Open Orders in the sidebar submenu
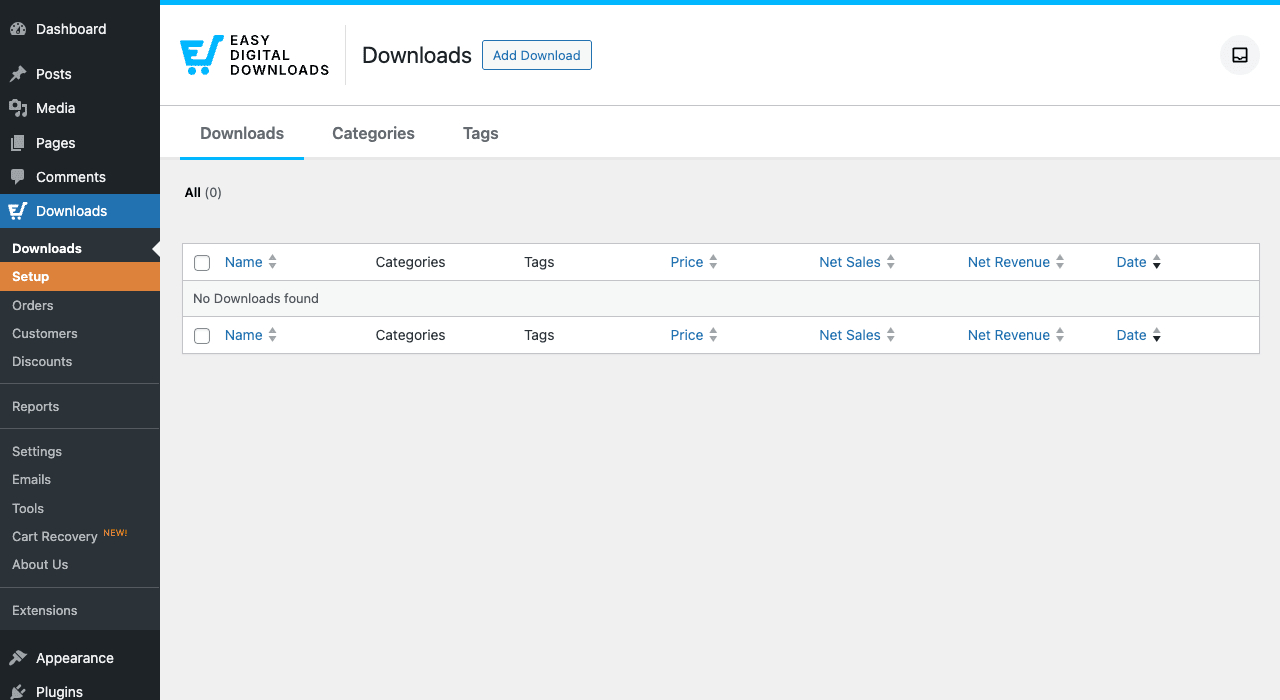The image size is (1280, 700). (x=80, y=305)
